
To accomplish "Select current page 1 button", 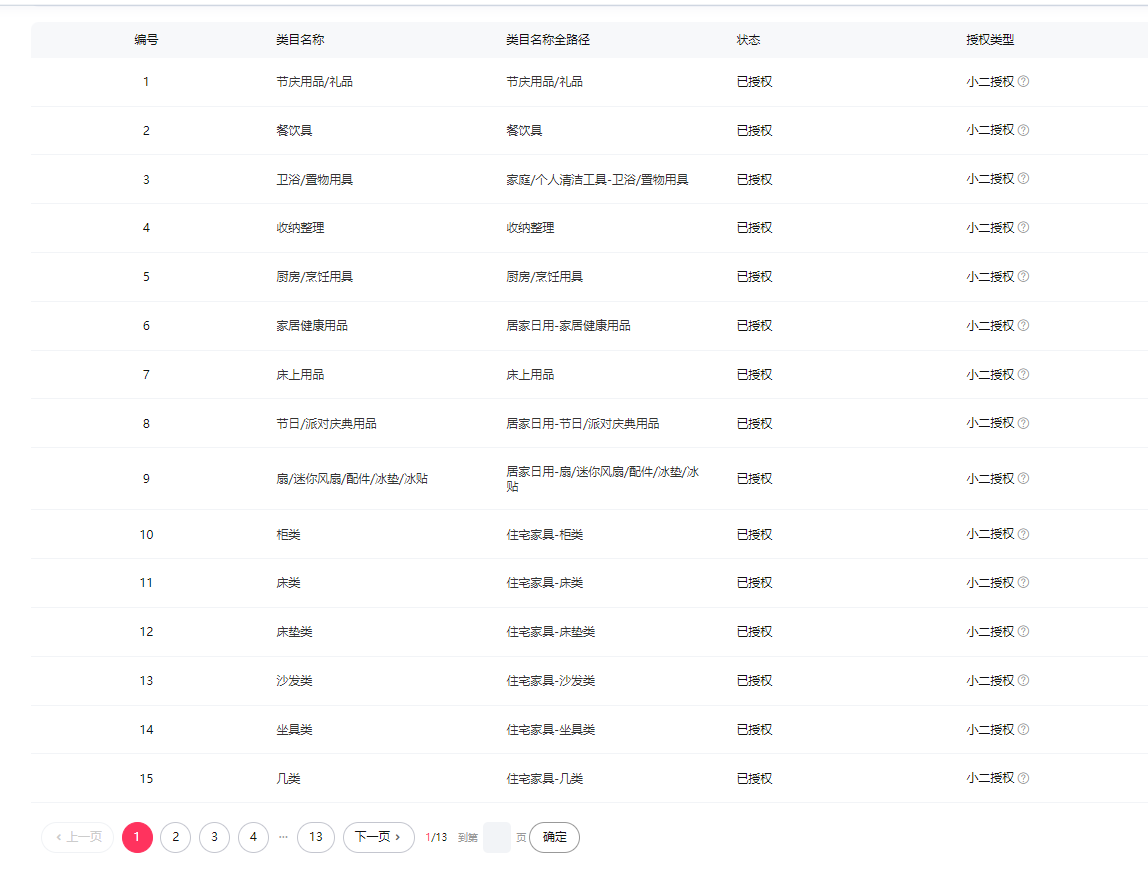I will point(137,837).
